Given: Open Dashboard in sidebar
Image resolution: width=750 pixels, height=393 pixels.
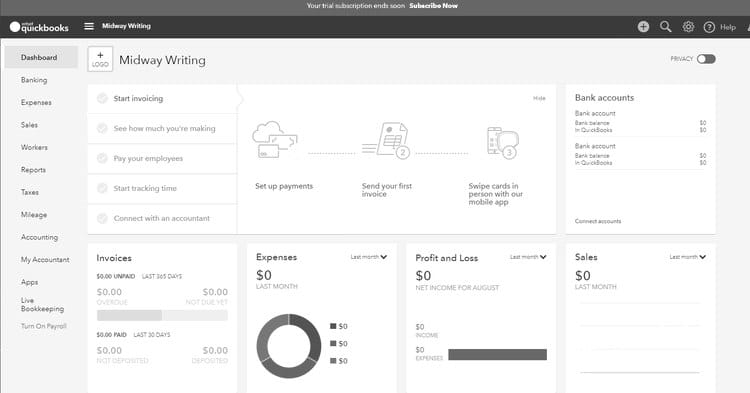Looking at the screenshot, I should 41,57.
